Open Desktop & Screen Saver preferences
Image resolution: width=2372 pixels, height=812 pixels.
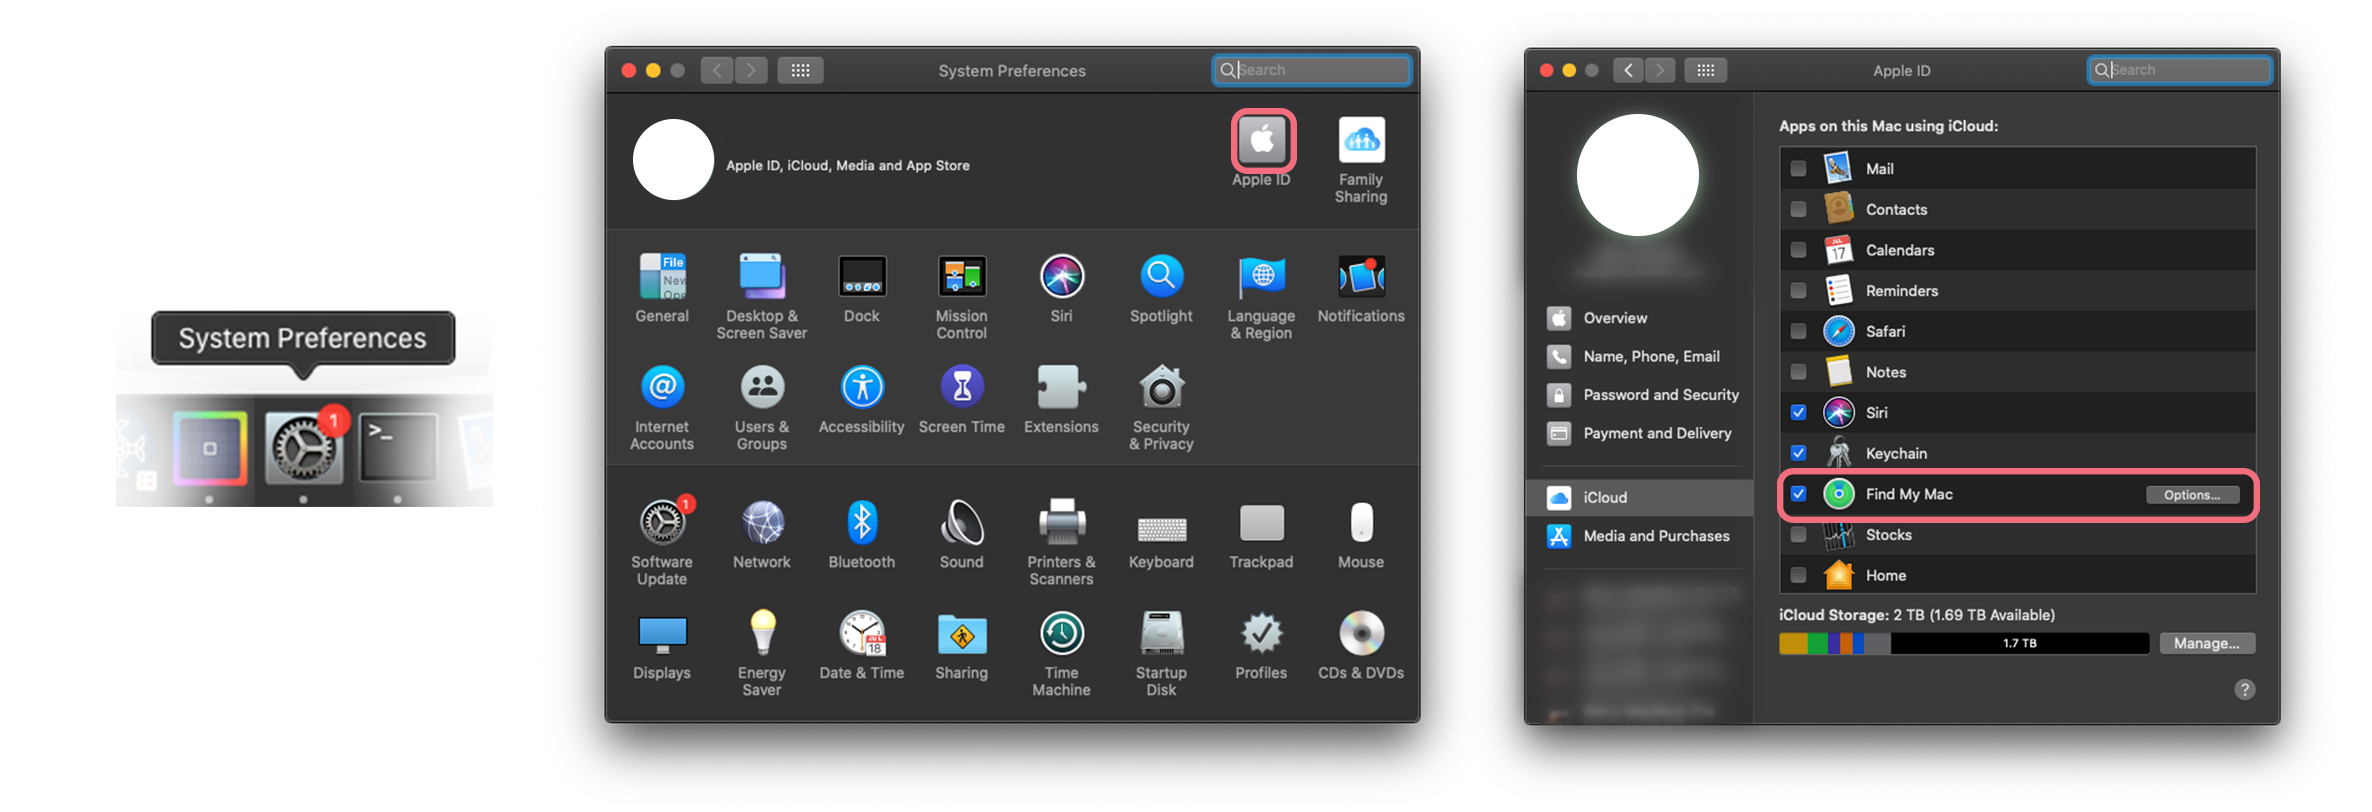pyautogui.click(x=762, y=276)
